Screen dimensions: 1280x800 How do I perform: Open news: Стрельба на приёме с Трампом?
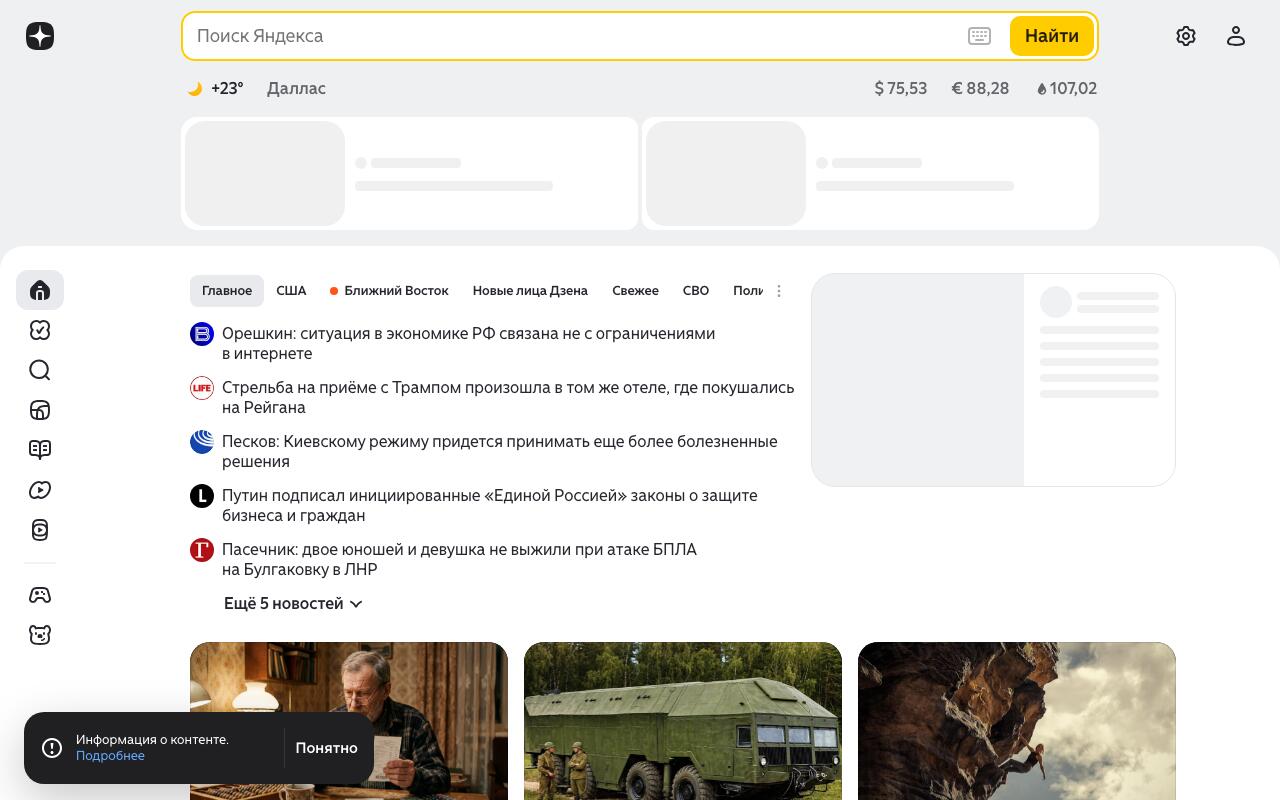[508, 398]
